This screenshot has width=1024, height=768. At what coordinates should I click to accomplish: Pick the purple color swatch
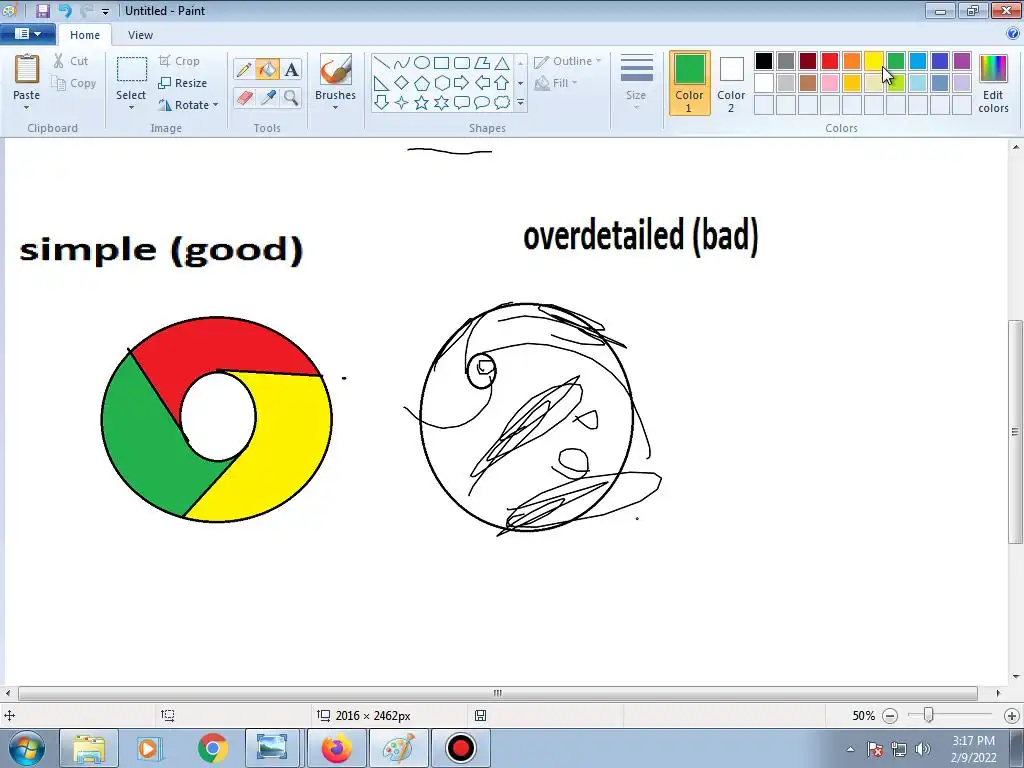click(961, 61)
